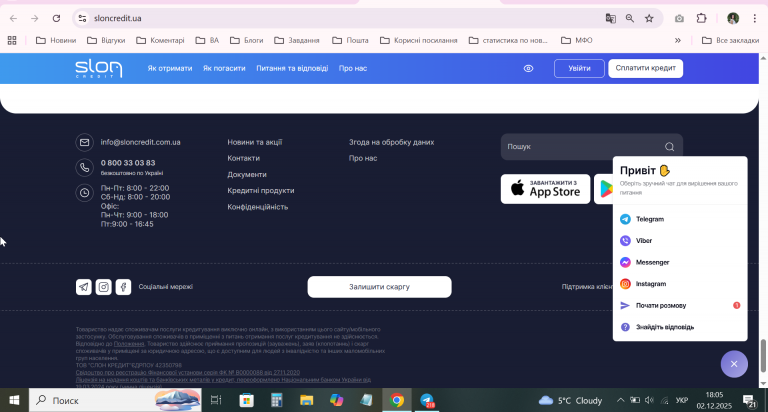
Task: Open the App Store download badge
Action: (x=545, y=189)
